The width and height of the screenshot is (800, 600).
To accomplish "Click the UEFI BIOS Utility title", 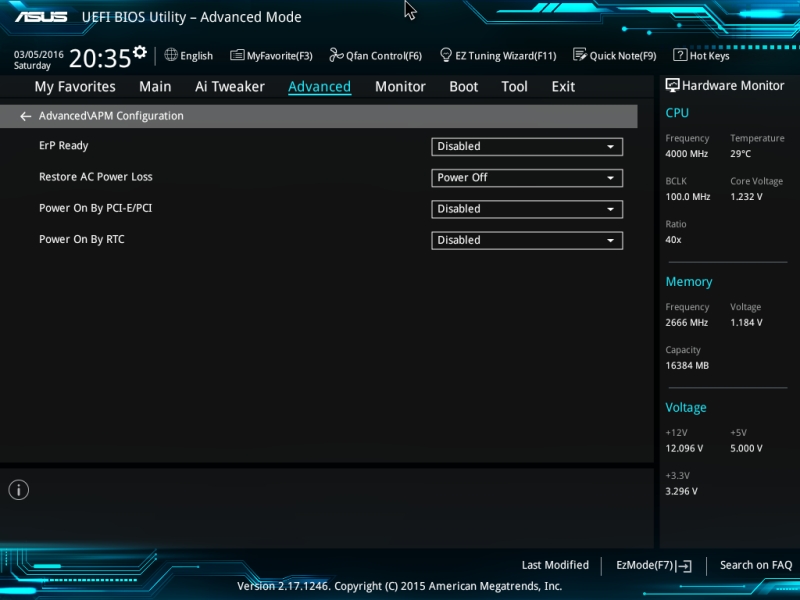I will pos(192,17).
